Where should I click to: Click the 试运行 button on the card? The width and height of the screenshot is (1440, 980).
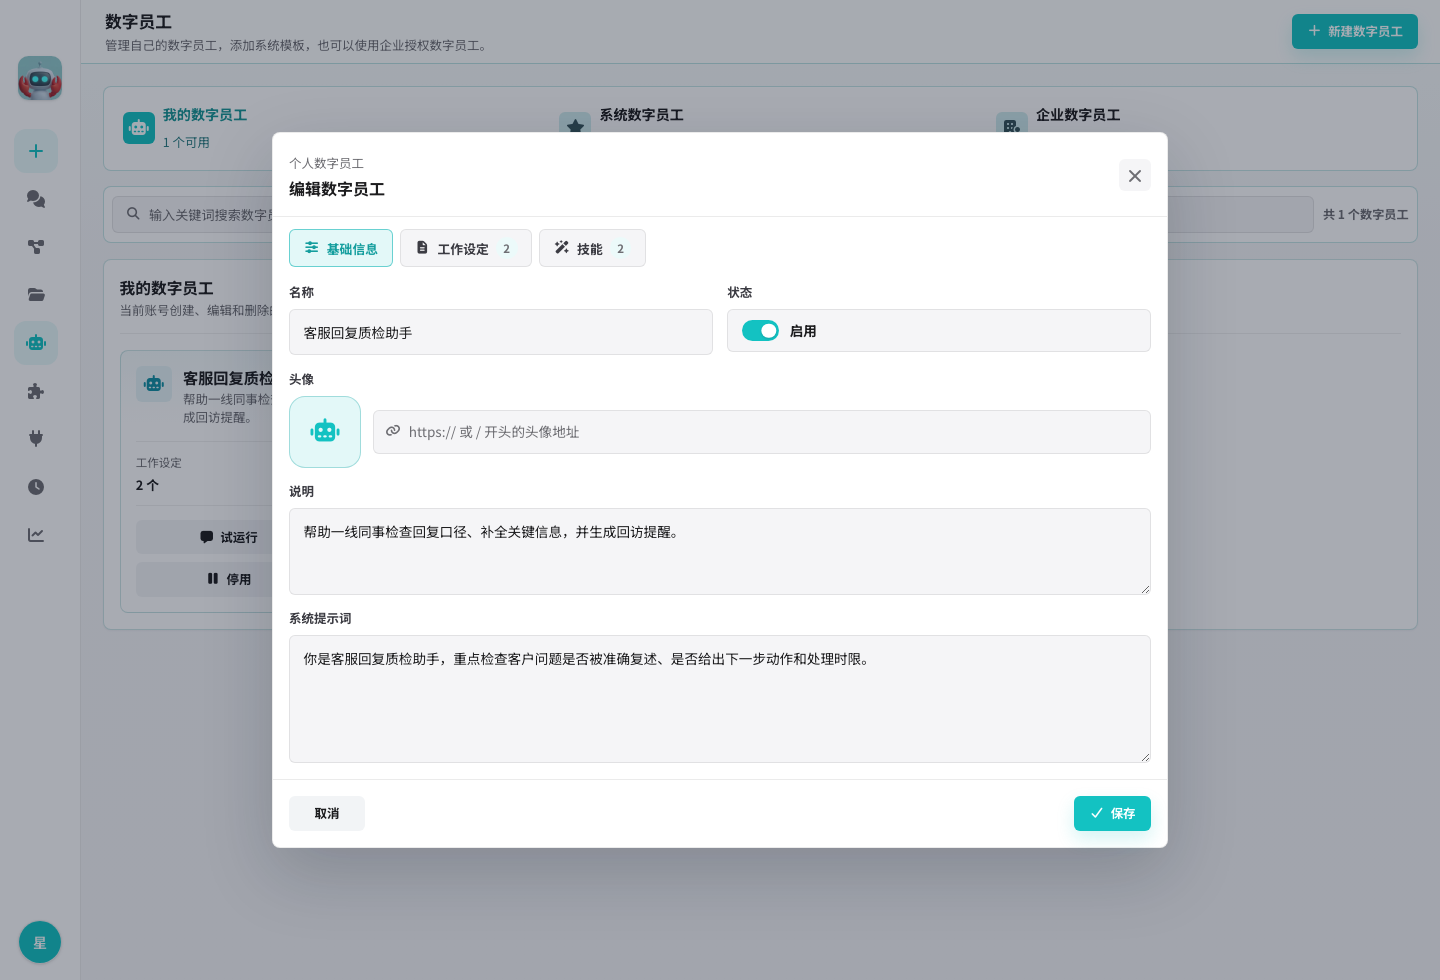coord(229,537)
